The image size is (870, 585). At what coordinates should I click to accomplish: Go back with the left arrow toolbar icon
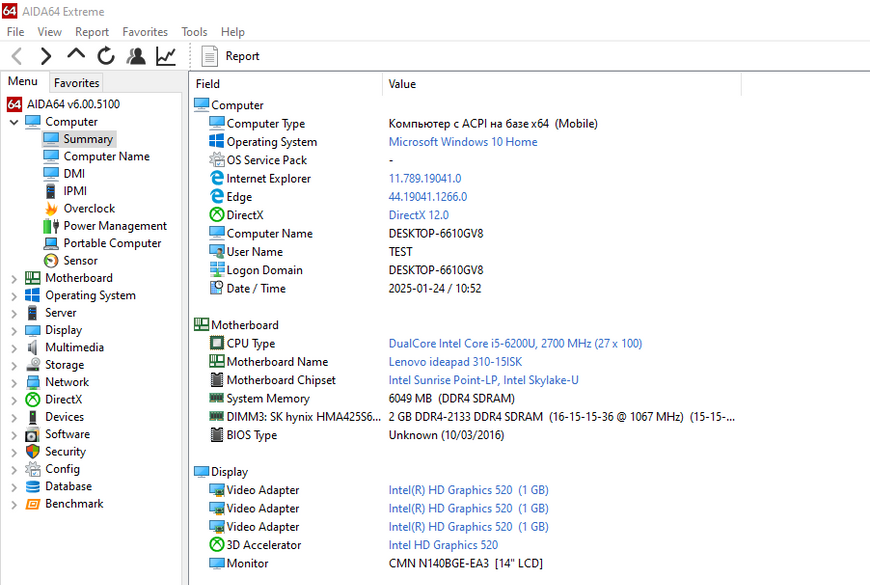point(17,56)
